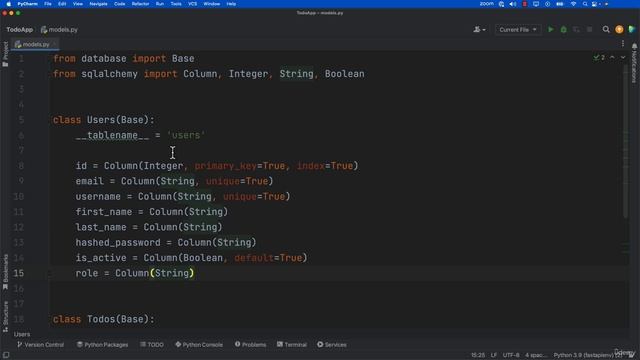Click the red recording icon in the menu bar
Image resolution: width=640 pixels, height=360 pixels.
point(524,4)
